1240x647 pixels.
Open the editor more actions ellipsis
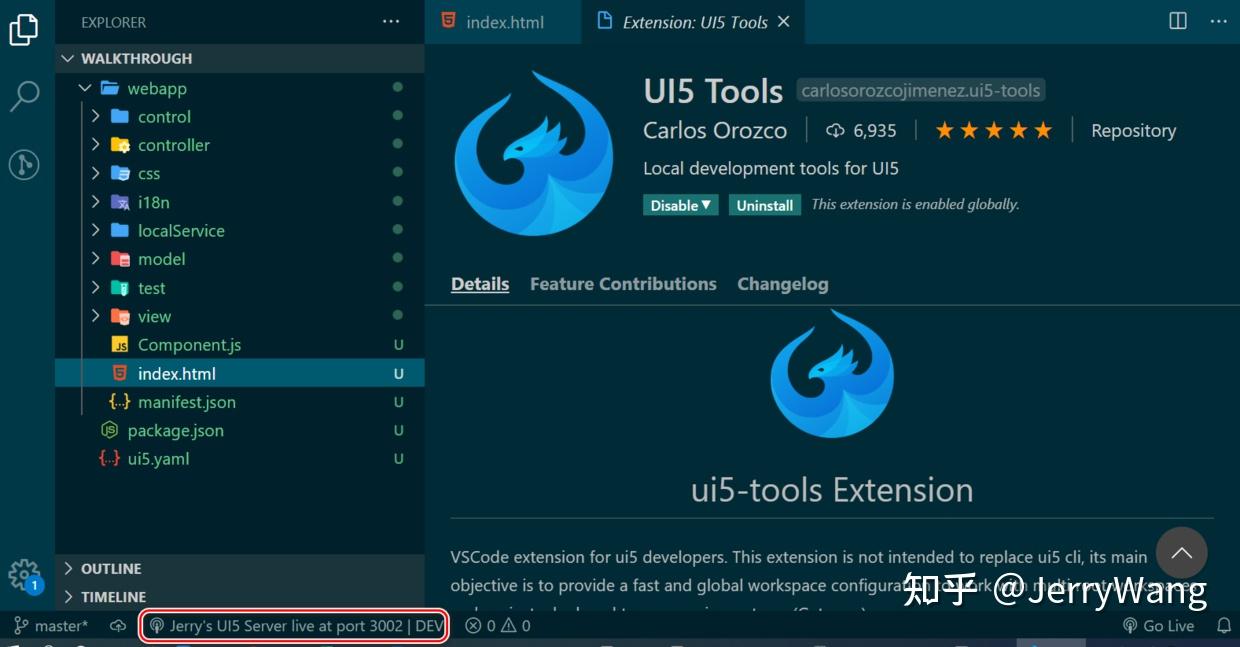coord(1219,21)
